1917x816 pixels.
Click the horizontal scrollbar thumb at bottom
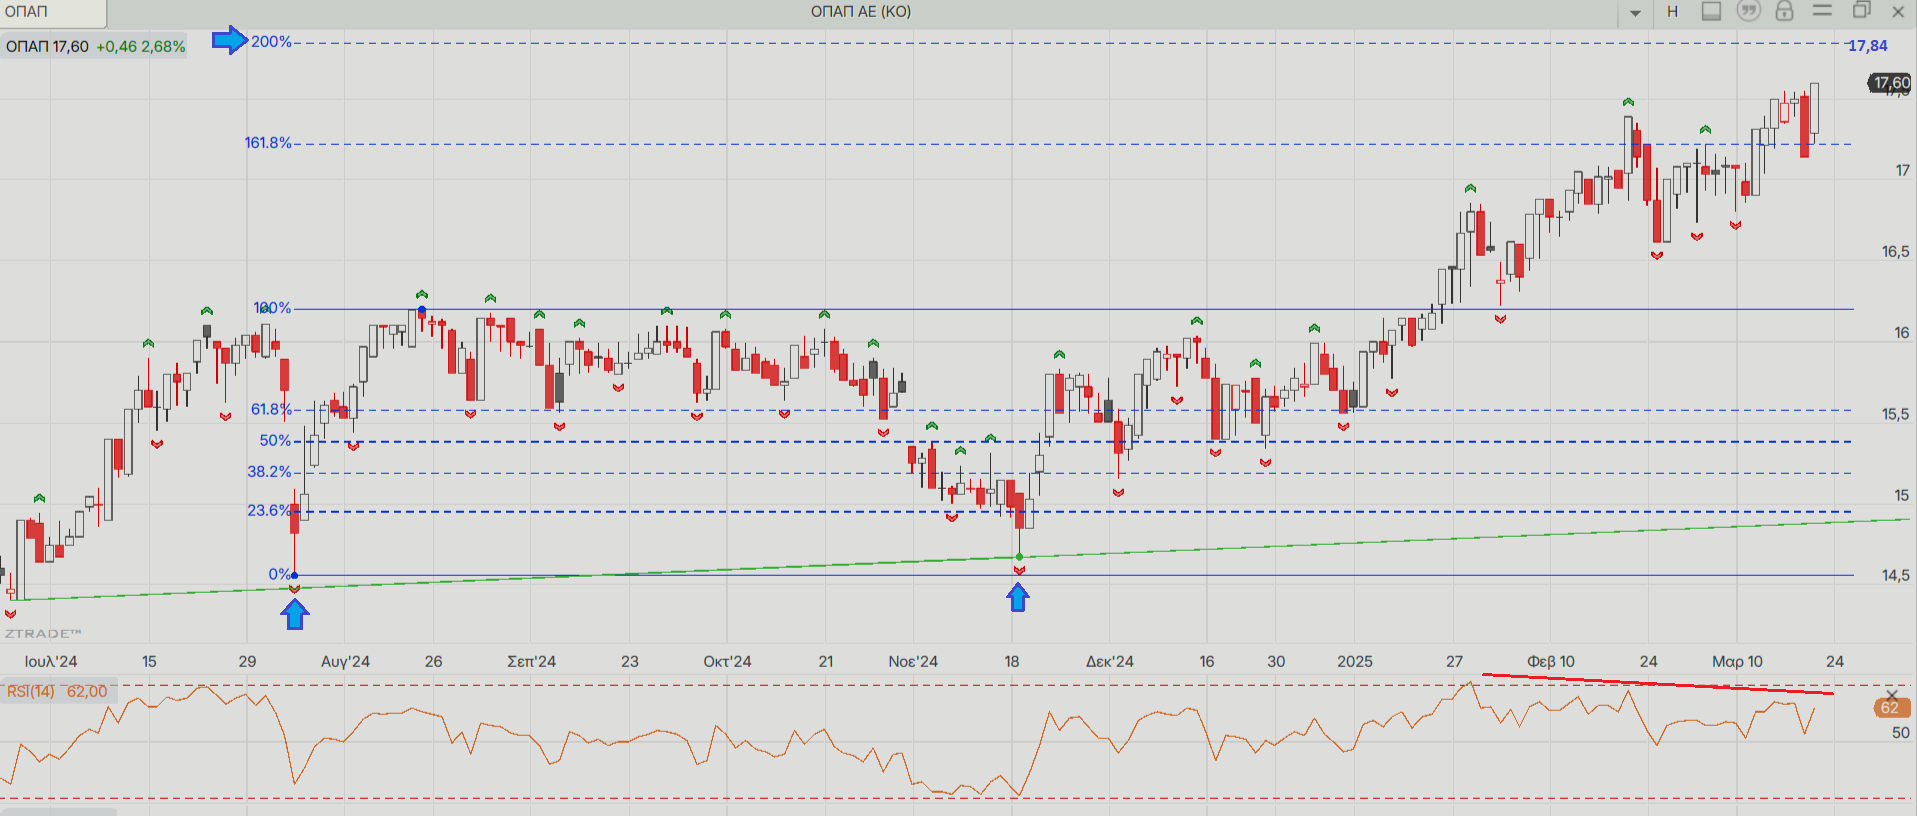coord(58,811)
